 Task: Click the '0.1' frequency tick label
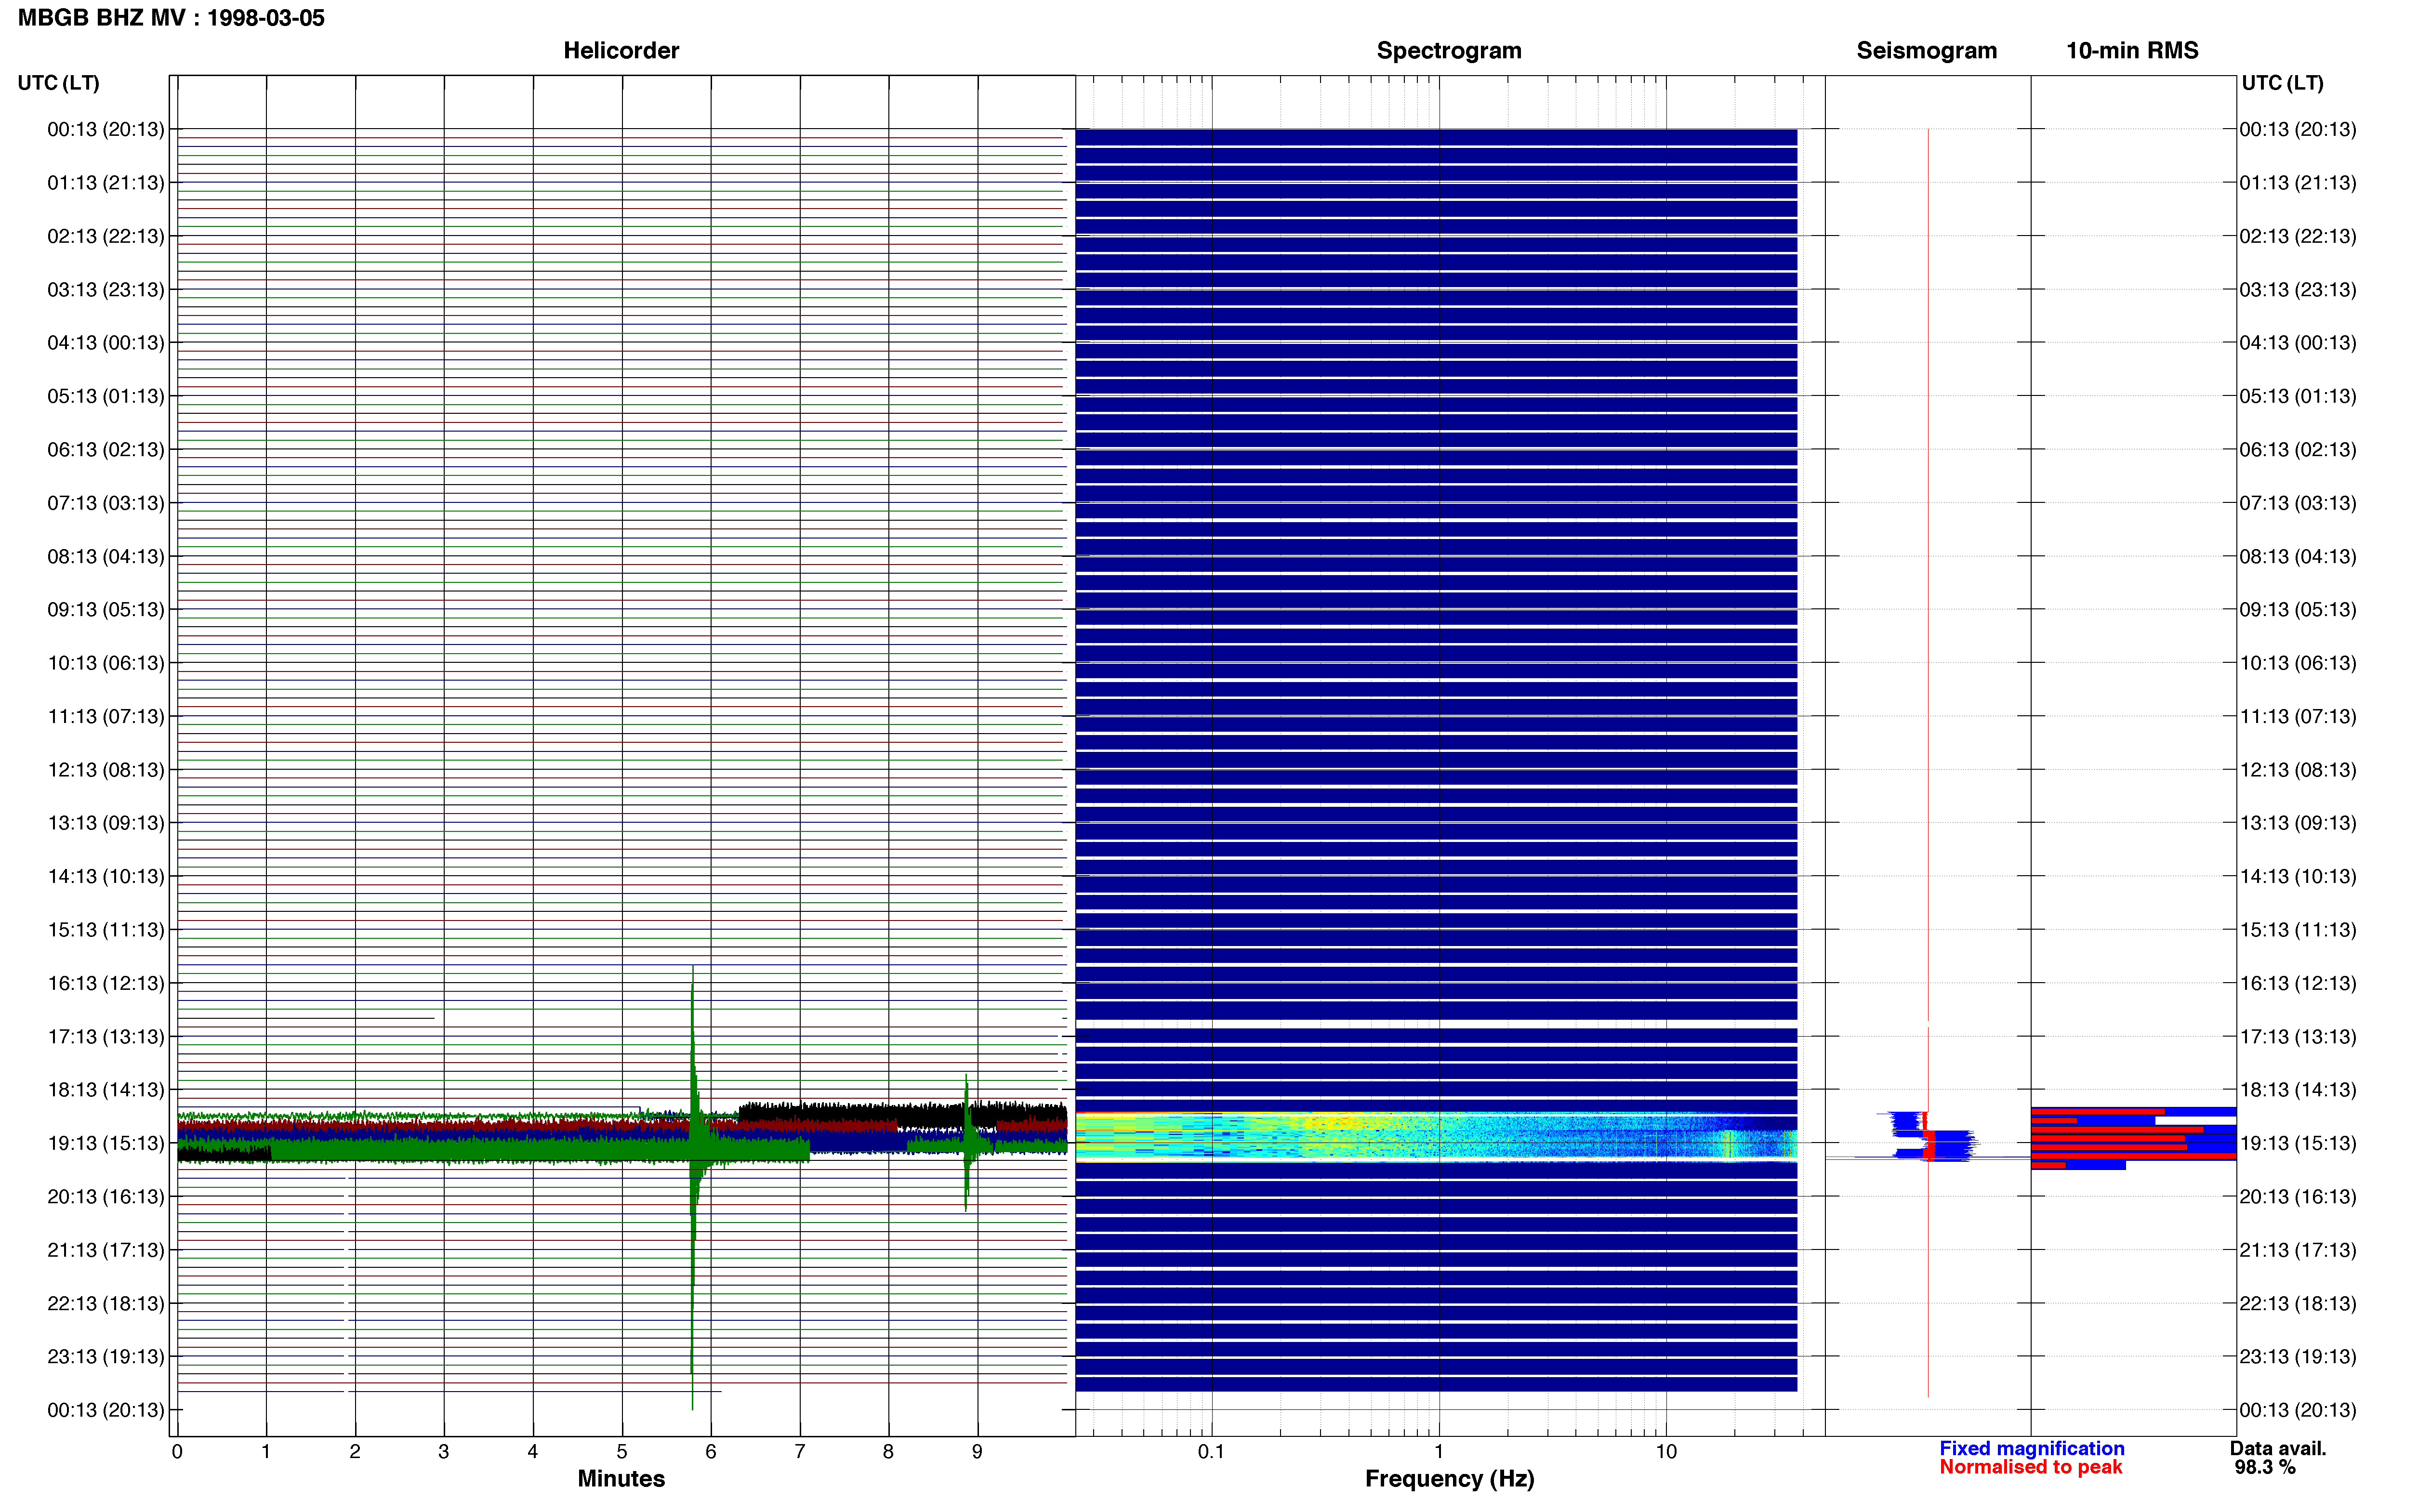[1211, 1451]
